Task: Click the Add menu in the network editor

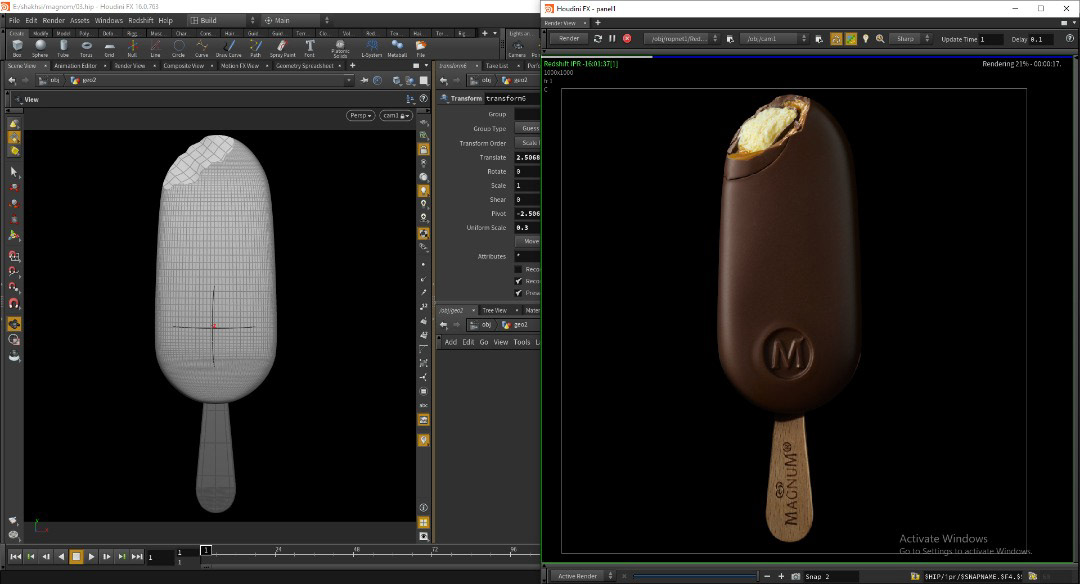Action: [450, 342]
